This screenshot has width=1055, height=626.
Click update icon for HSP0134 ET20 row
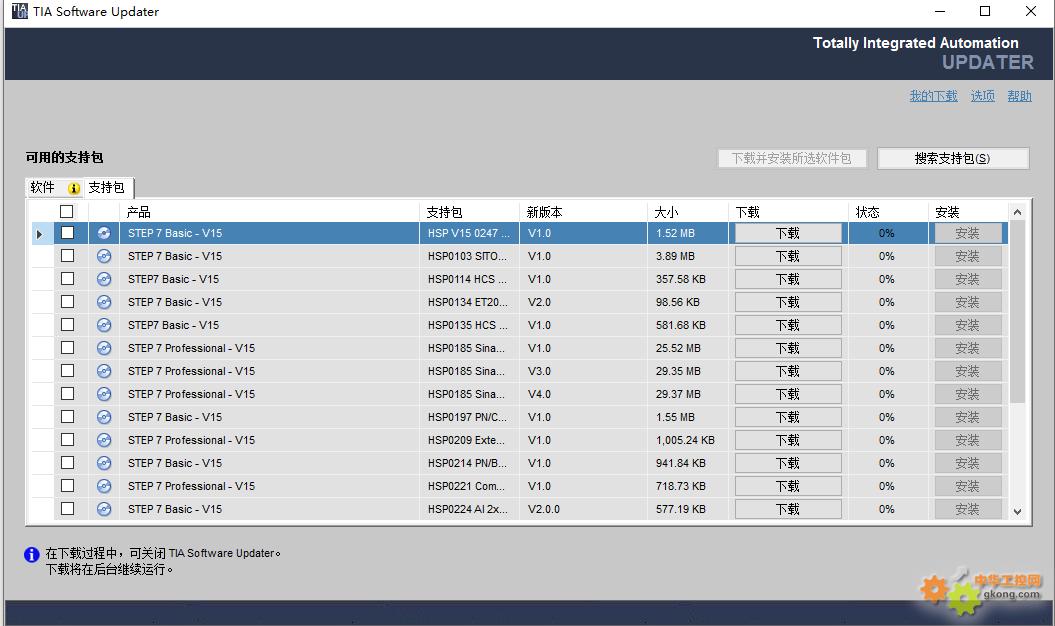tap(104, 302)
